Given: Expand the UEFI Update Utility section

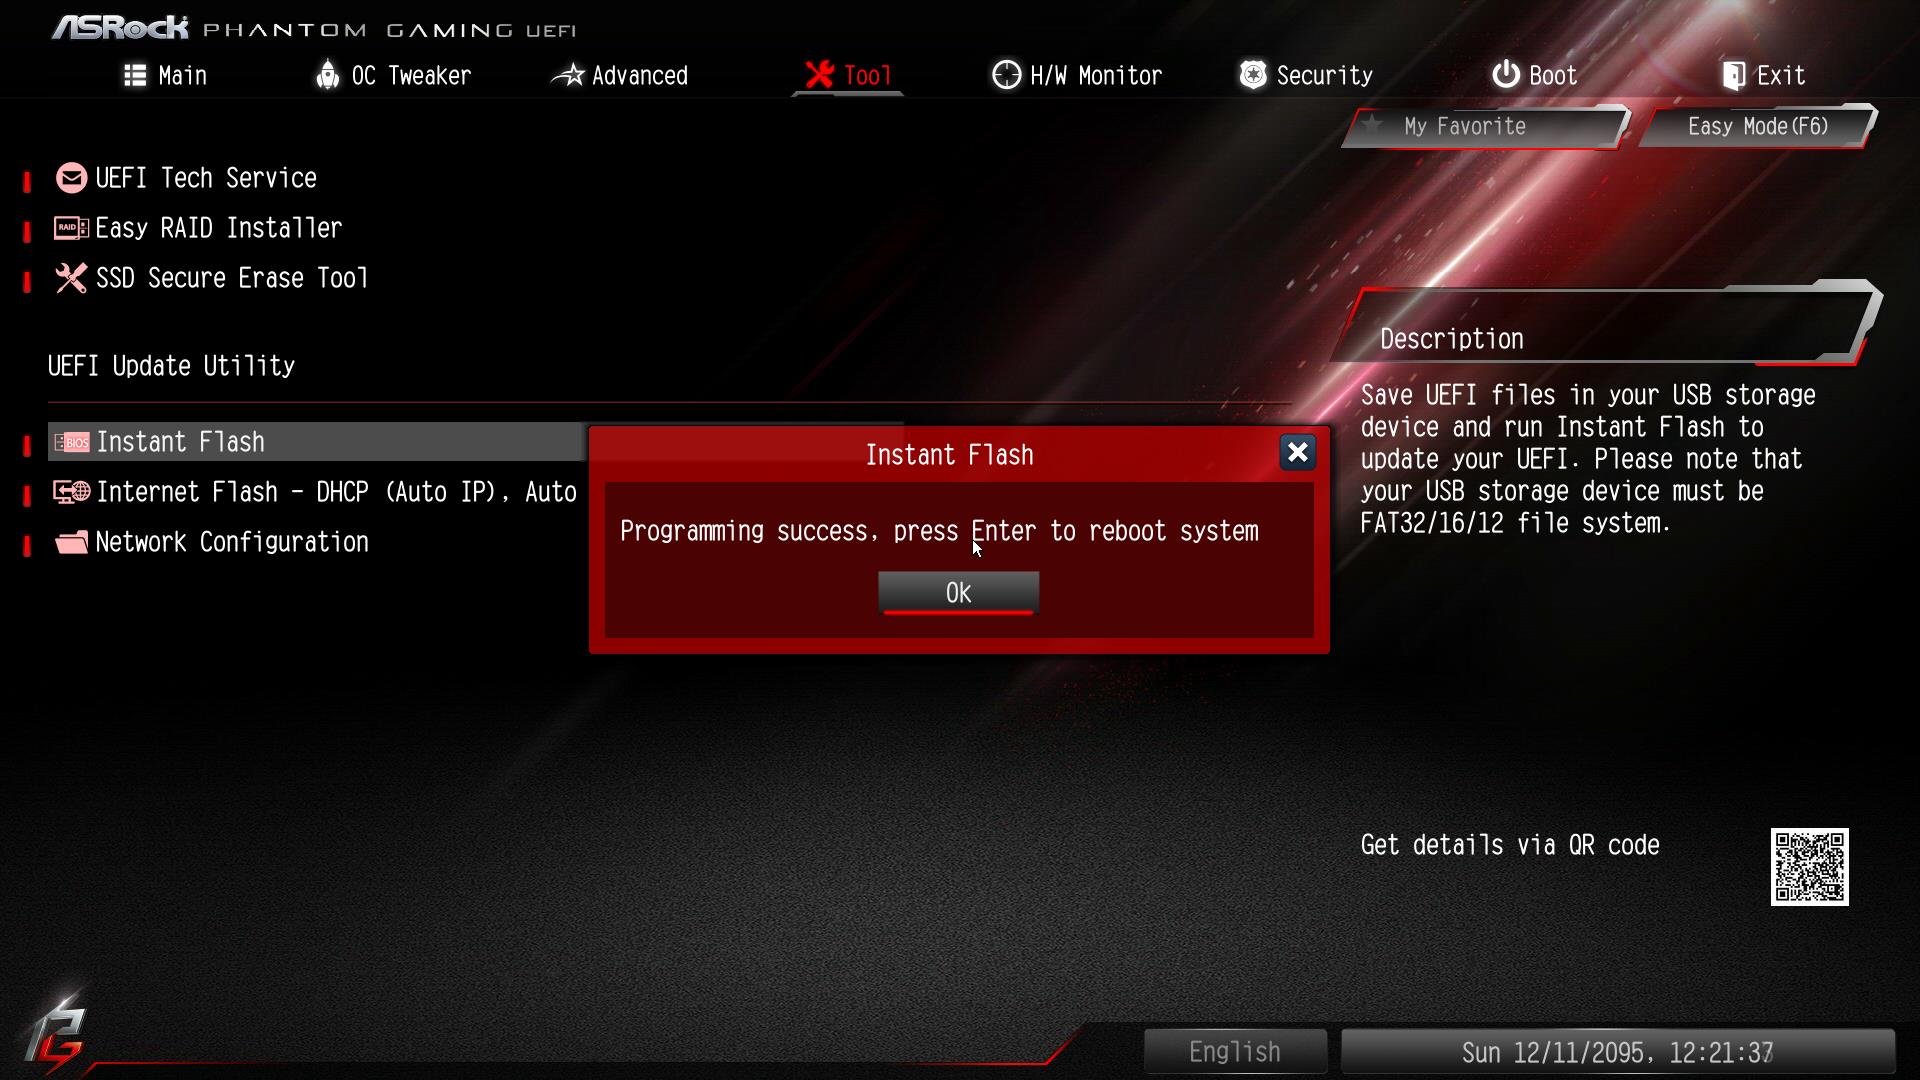Looking at the screenshot, I should pos(170,365).
